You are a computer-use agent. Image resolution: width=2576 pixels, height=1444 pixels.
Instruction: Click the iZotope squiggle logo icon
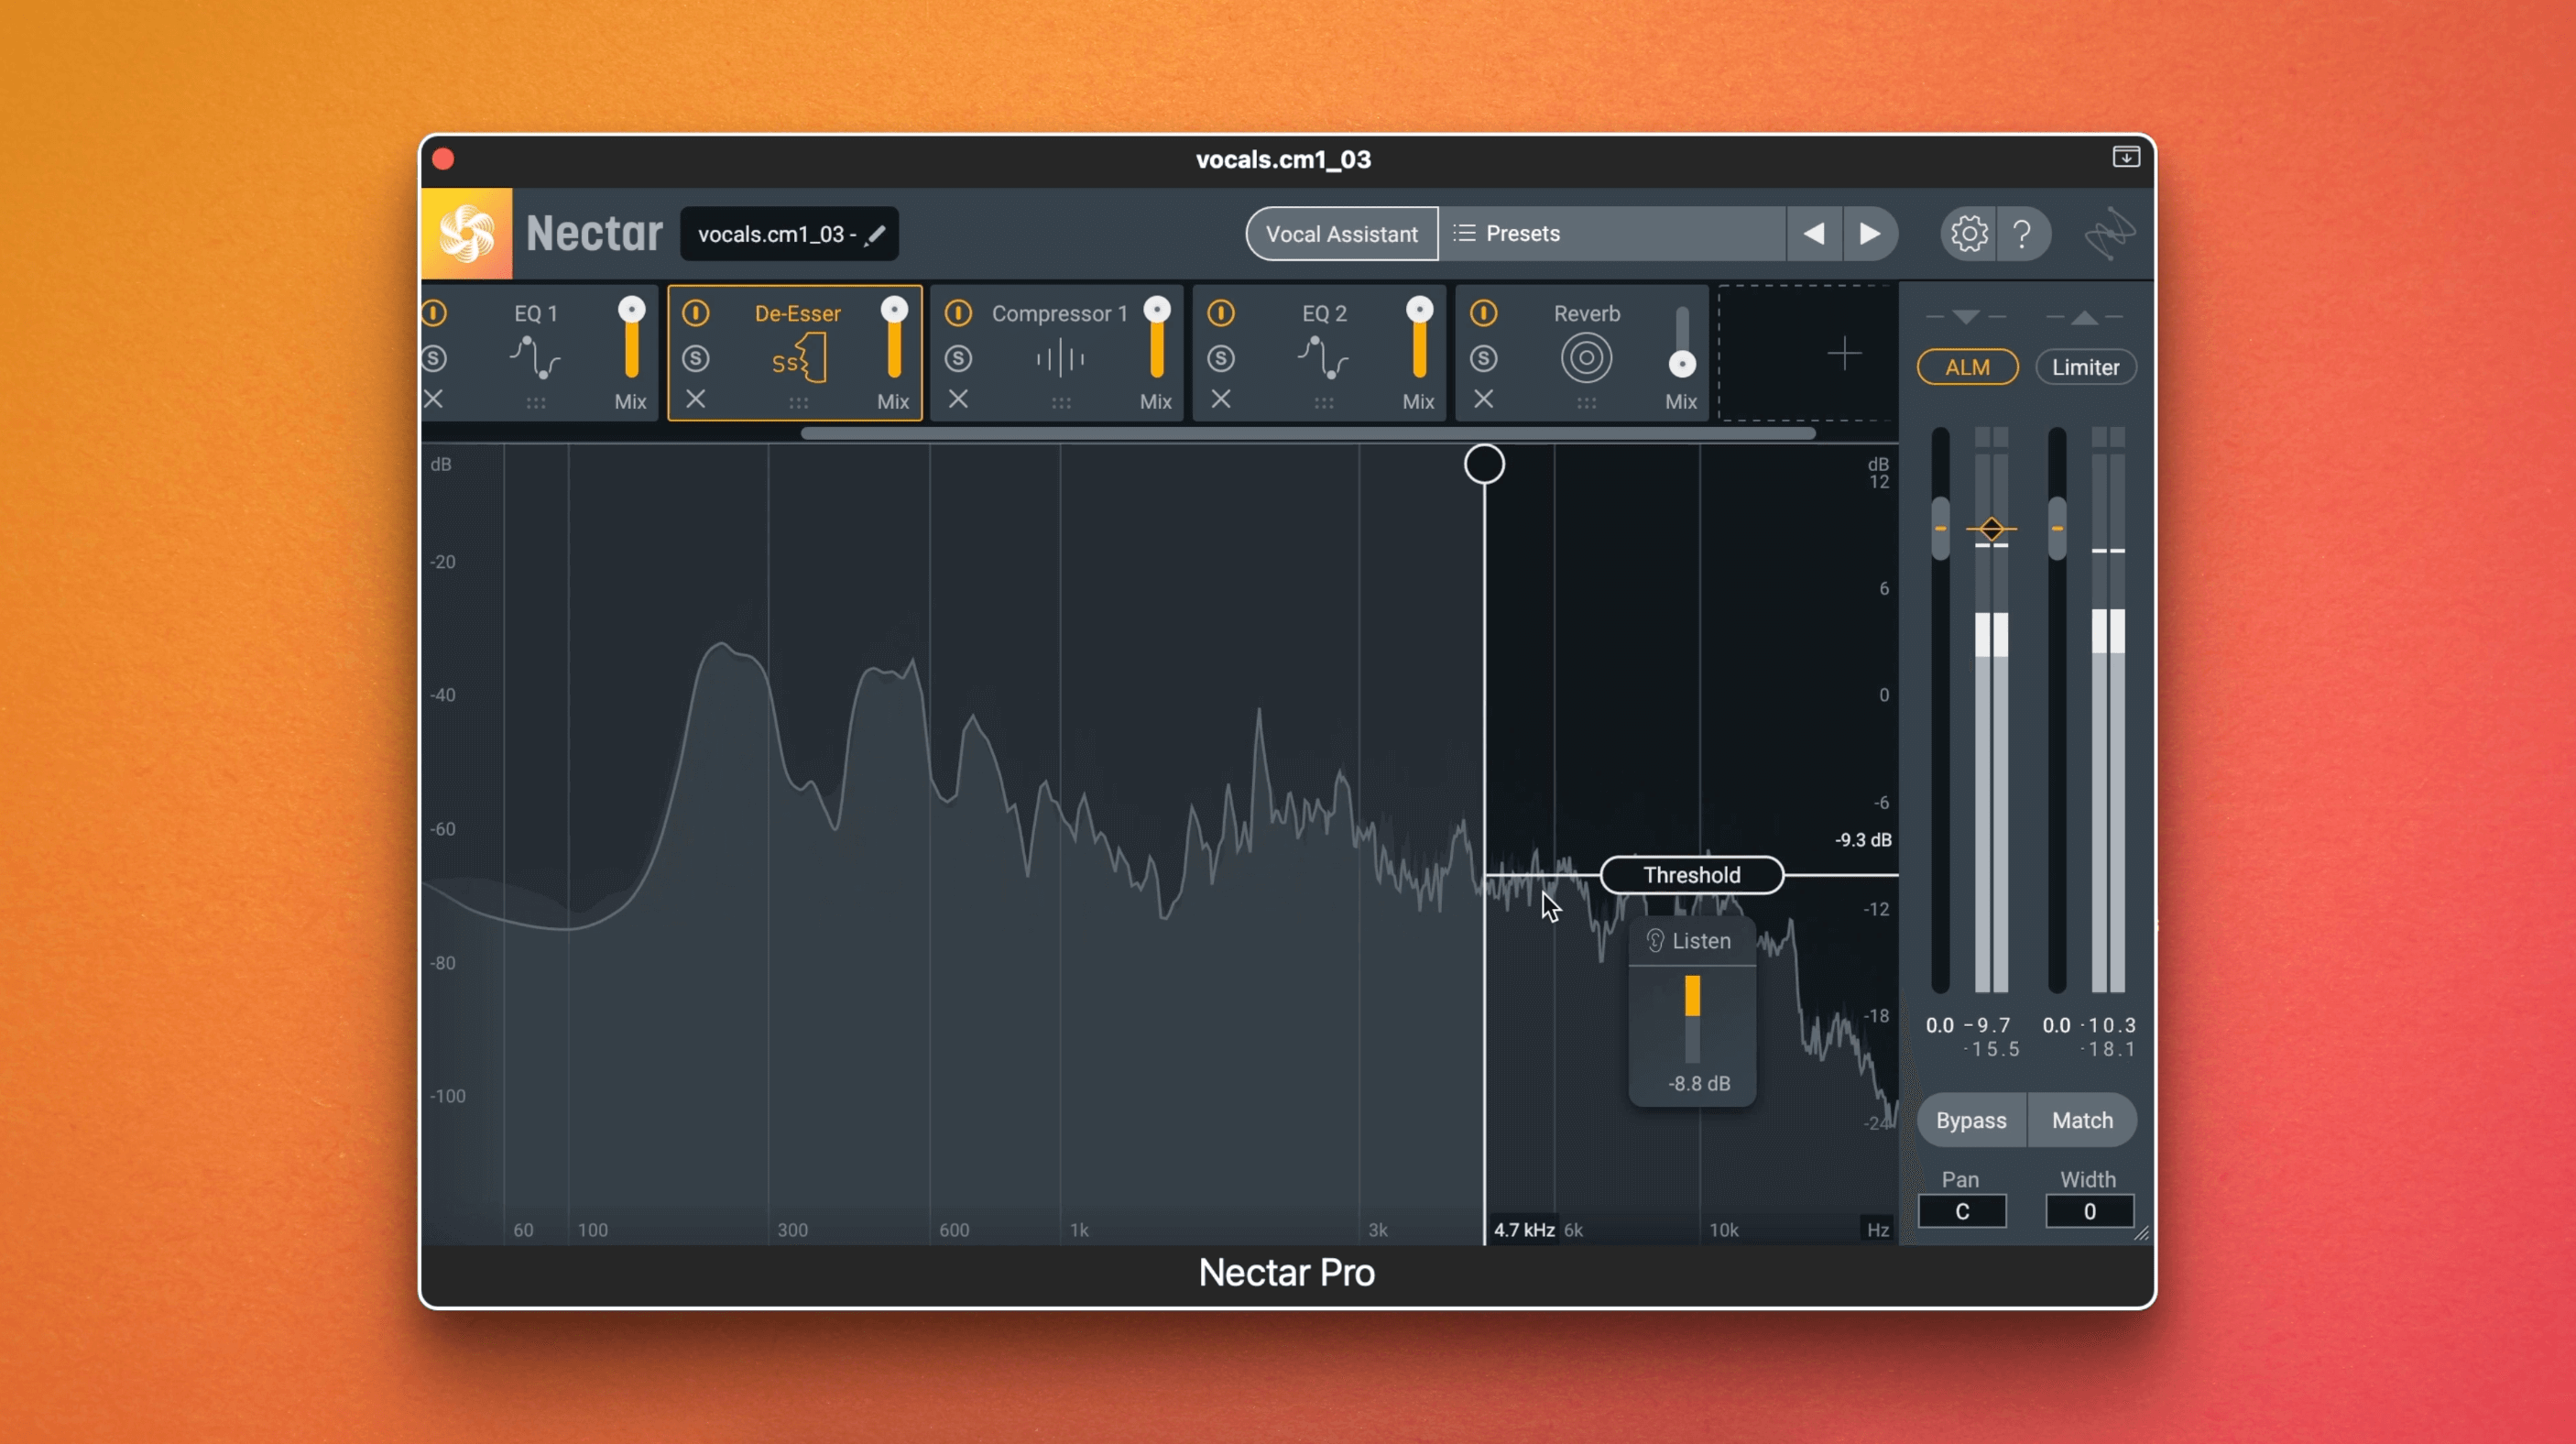pos(2109,234)
